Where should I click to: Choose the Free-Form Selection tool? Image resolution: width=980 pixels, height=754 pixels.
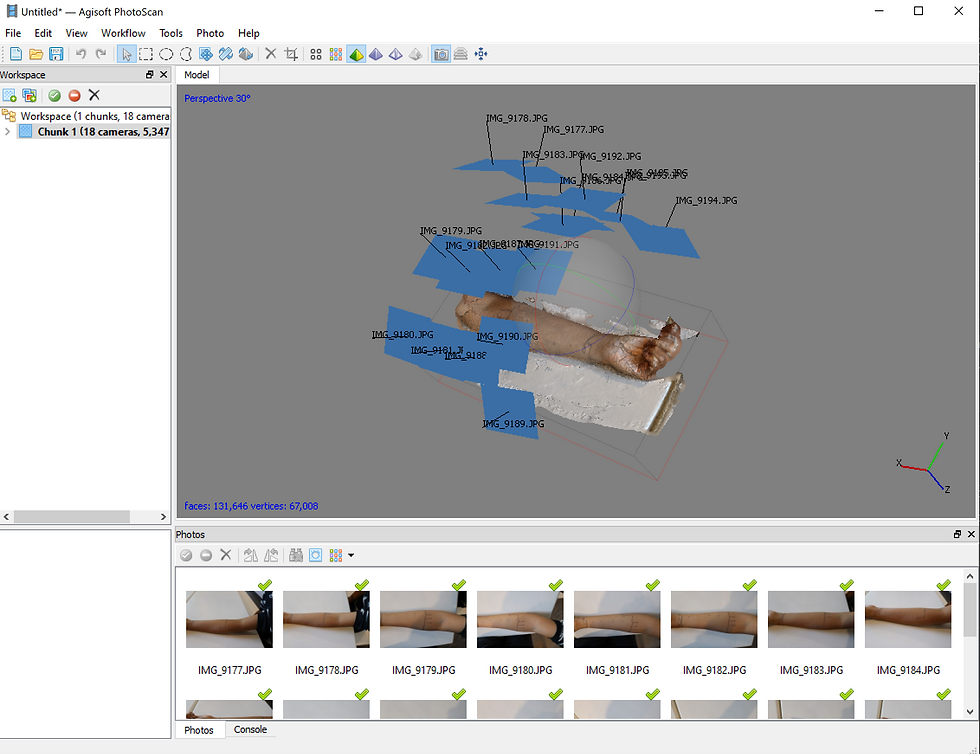coord(186,54)
